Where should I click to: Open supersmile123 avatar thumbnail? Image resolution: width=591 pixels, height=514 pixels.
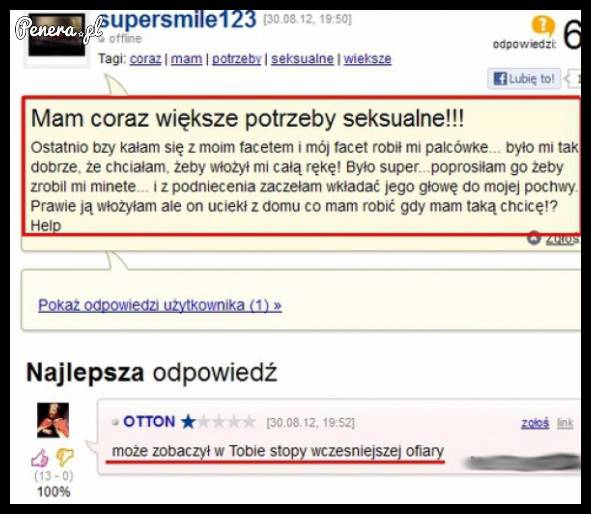coord(57,35)
